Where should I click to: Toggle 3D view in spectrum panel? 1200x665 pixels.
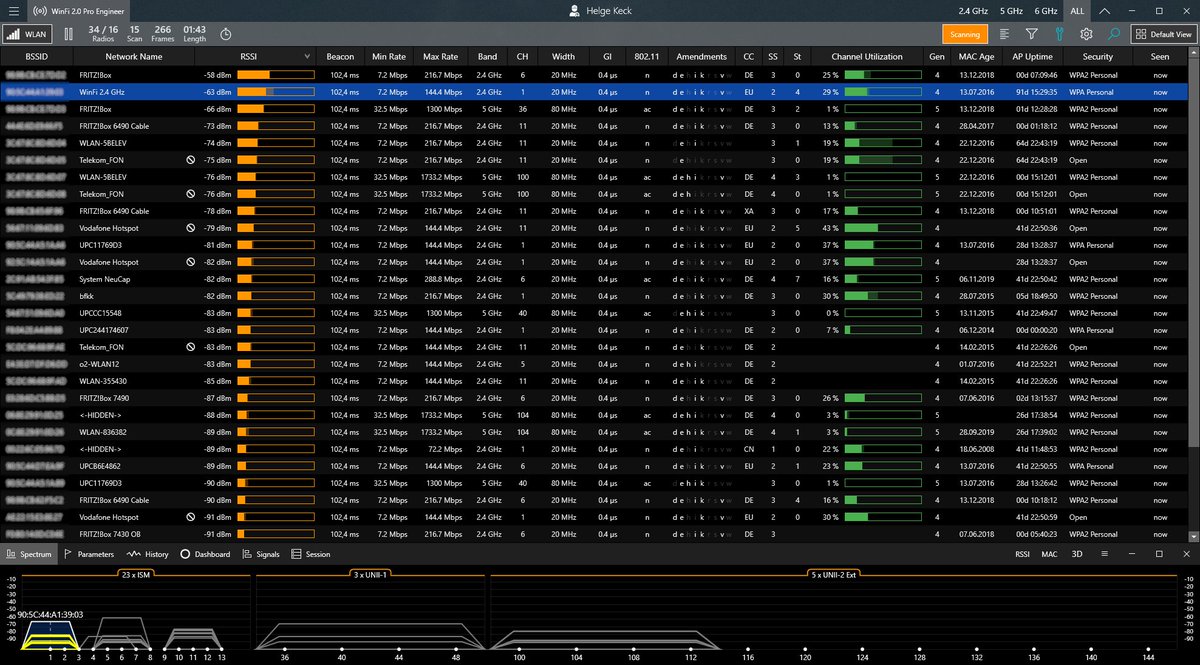(1077, 554)
